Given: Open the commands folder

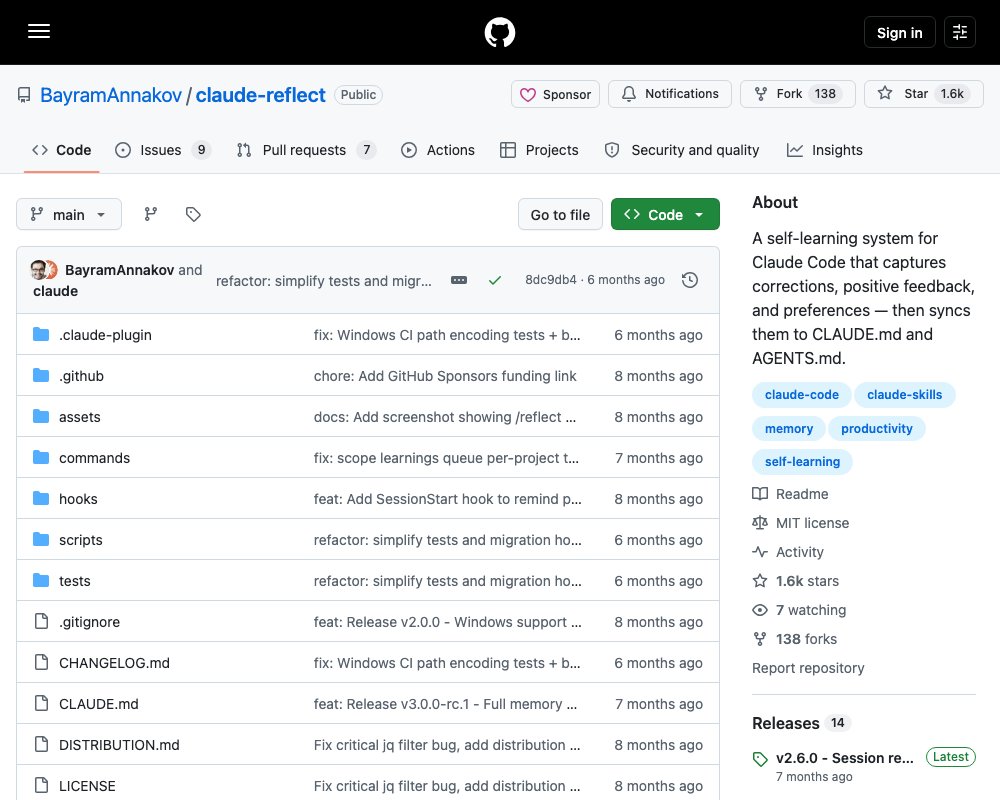Looking at the screenshot, I should (94, 458).
